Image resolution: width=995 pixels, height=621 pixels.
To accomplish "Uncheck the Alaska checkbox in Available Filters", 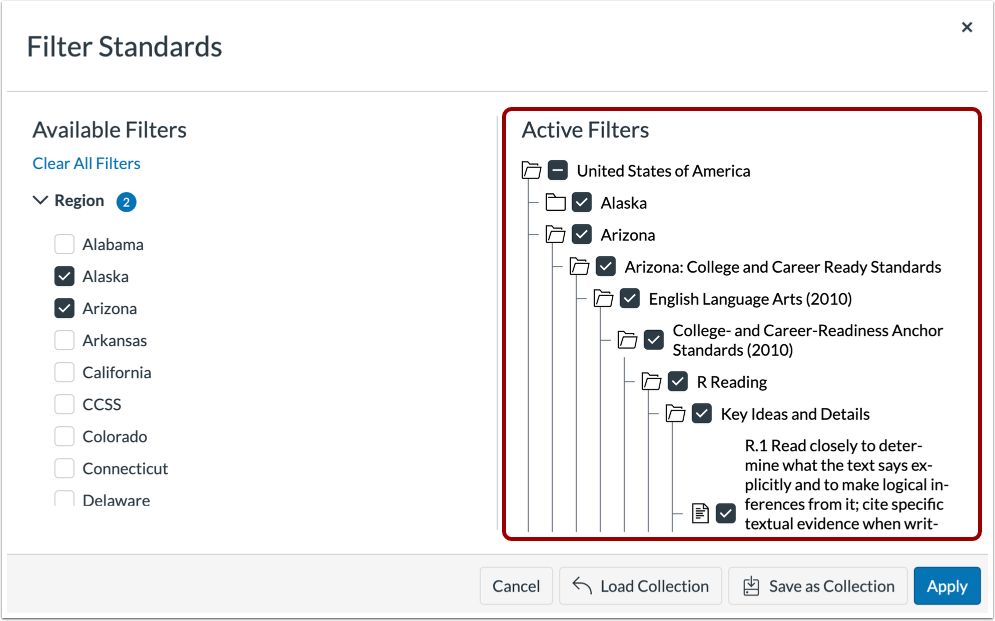I will [x=64, y=276].
